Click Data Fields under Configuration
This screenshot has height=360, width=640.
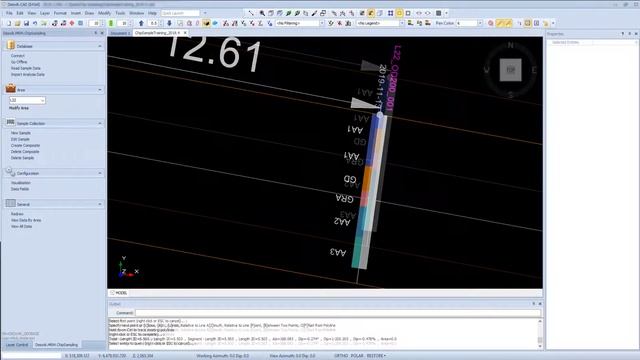click(20, 189)
